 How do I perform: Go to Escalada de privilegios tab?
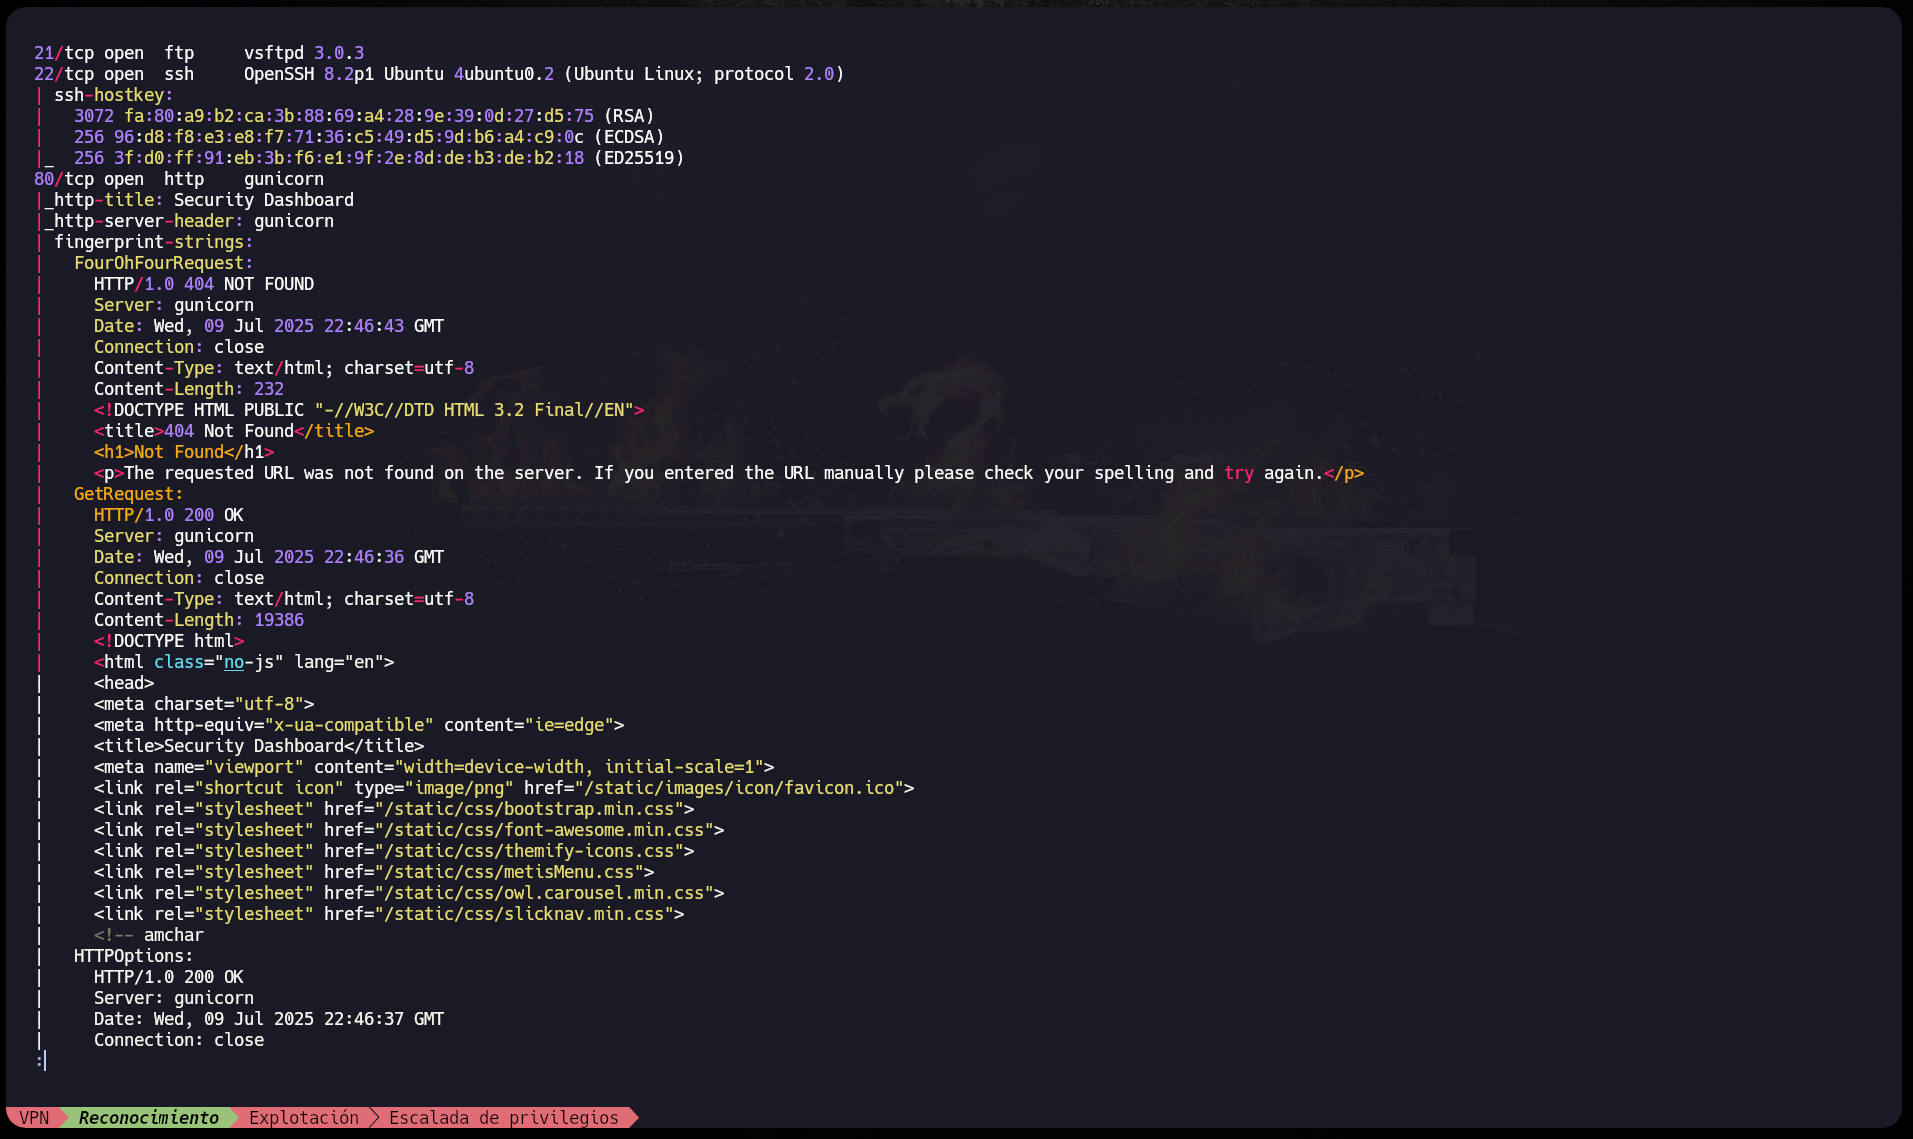pyautogui.click(x=503, y=1117)
